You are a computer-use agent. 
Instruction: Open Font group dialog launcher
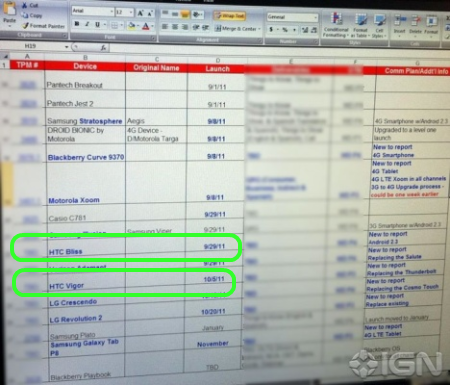[x=153, y=38]
